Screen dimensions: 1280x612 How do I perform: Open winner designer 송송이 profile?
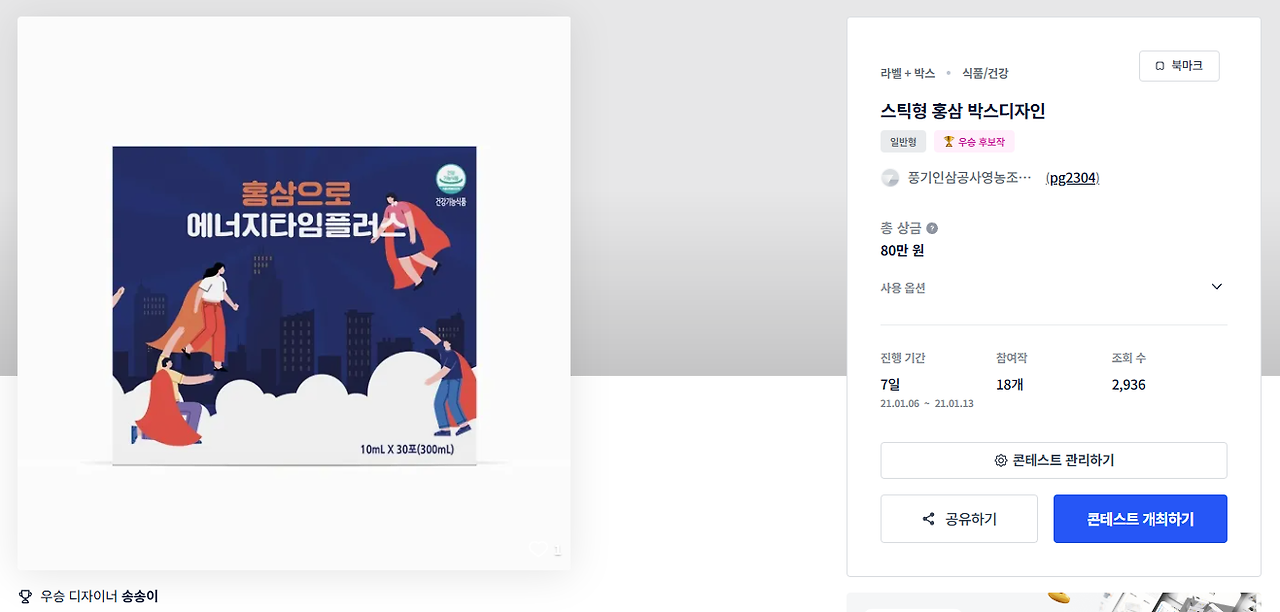(x=140, y=596)
